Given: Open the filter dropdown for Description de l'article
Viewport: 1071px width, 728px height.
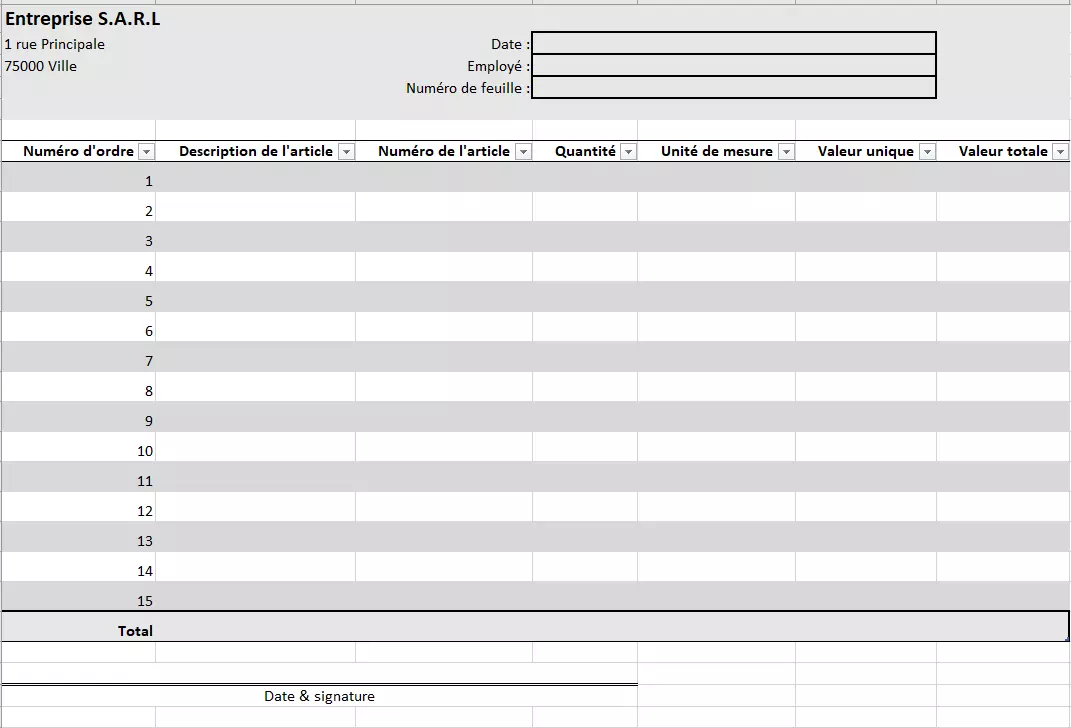Looking at the screenshot, I should 346,151.
